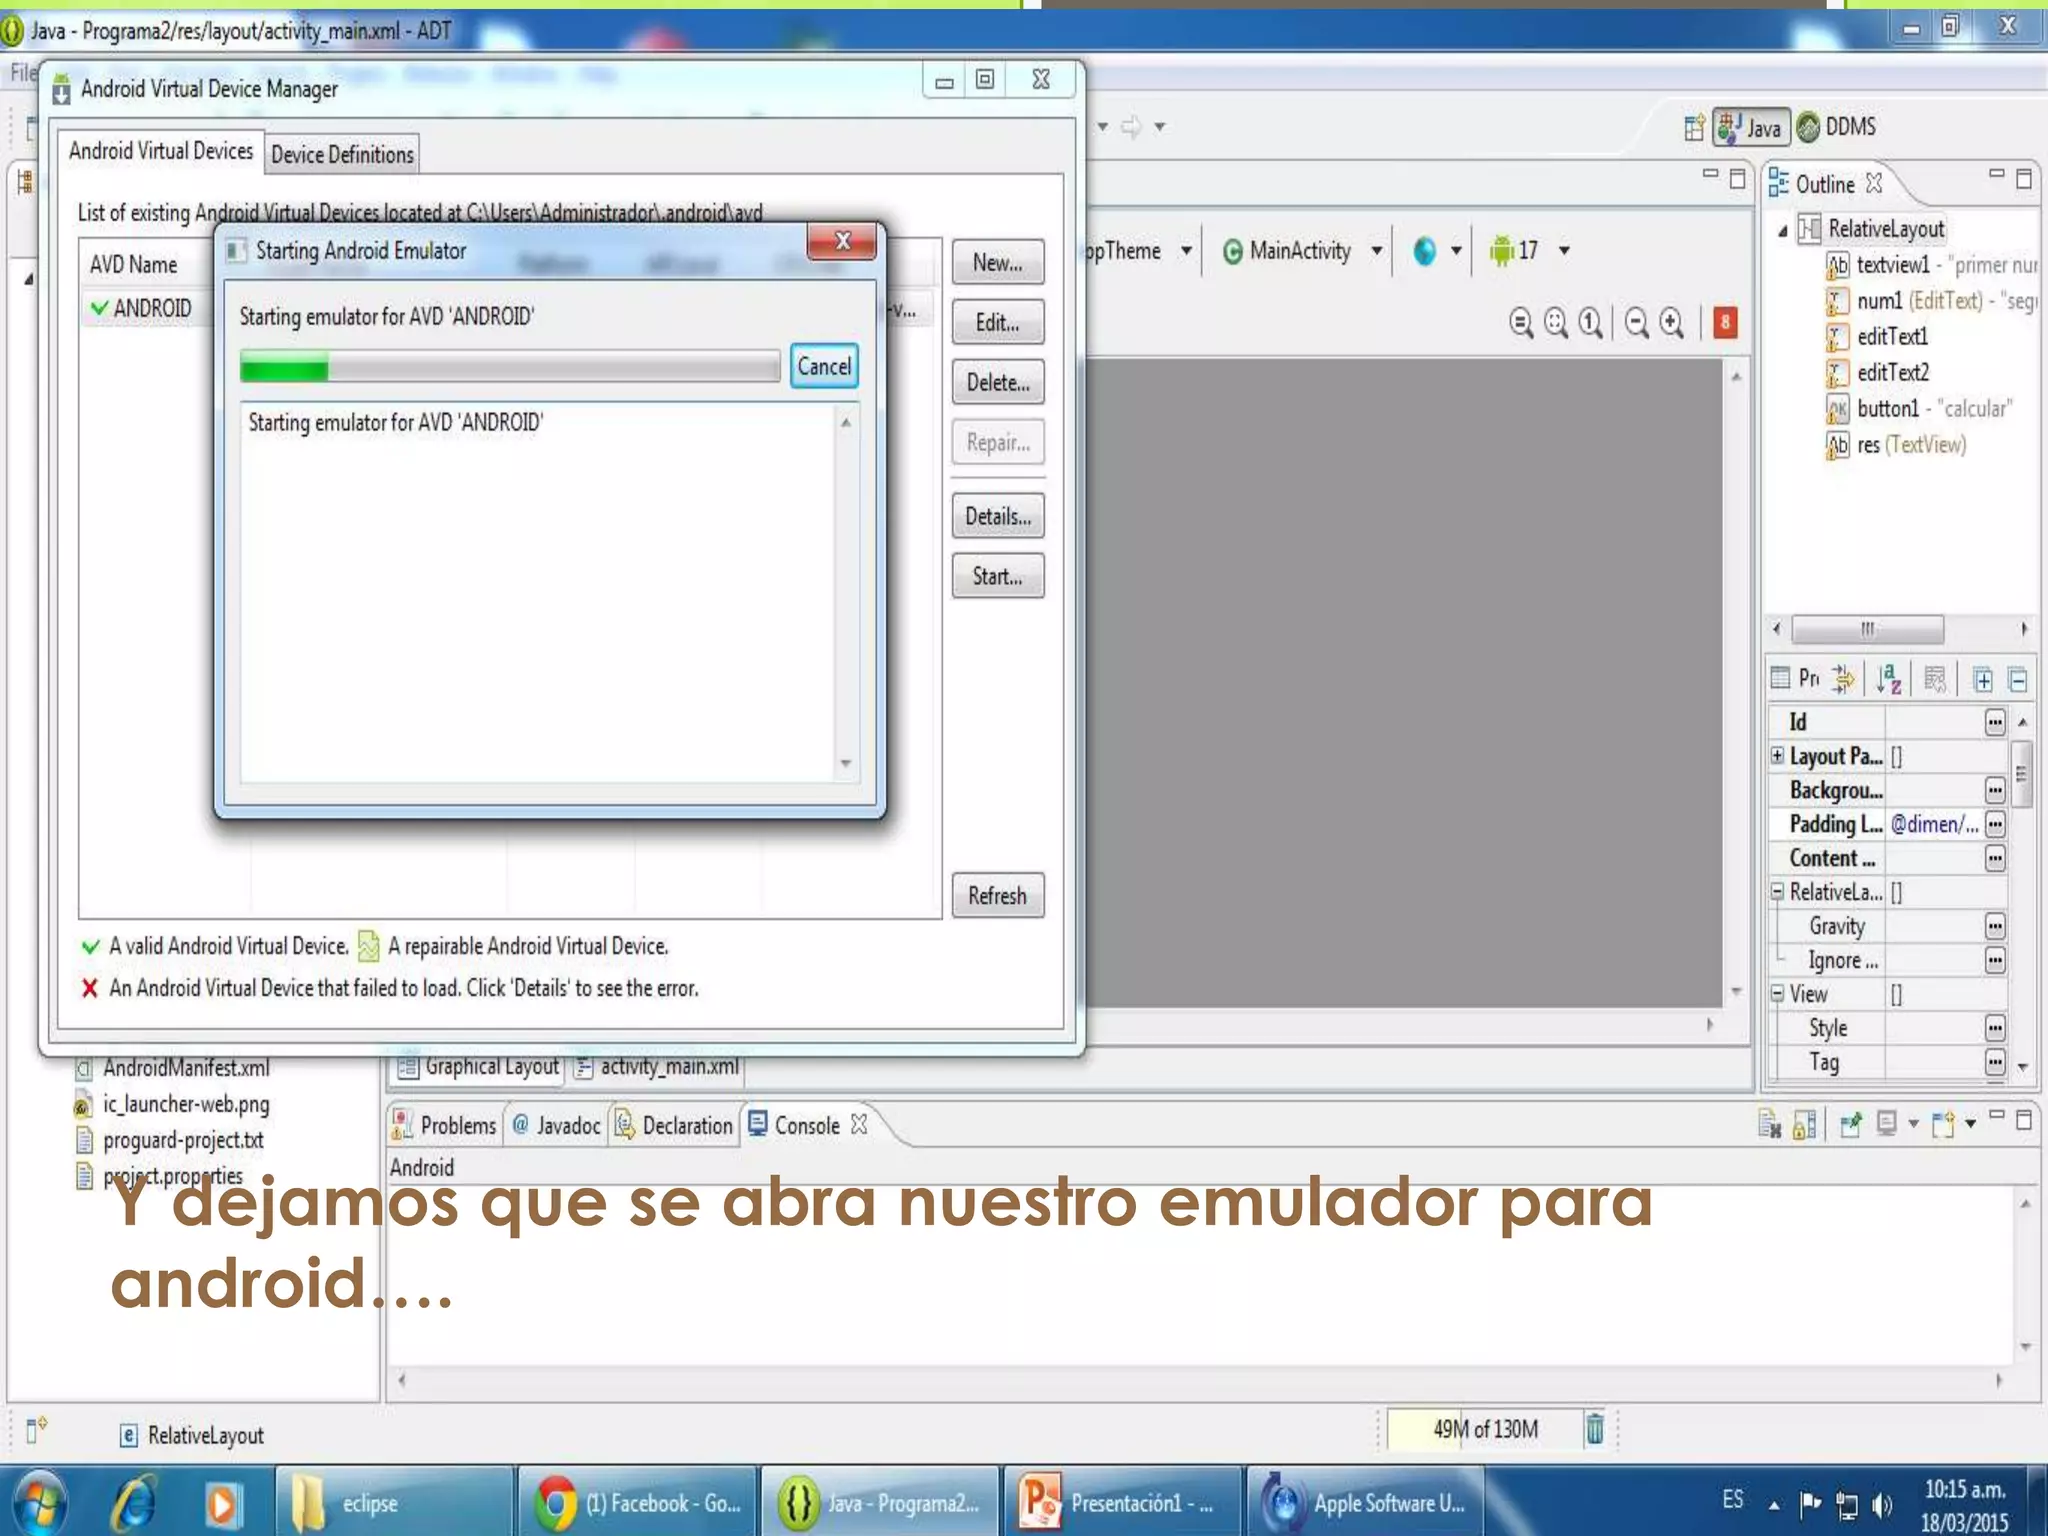Click the console pin icon
Screen dimensions: 2048x1536
click(1850, 1124)
